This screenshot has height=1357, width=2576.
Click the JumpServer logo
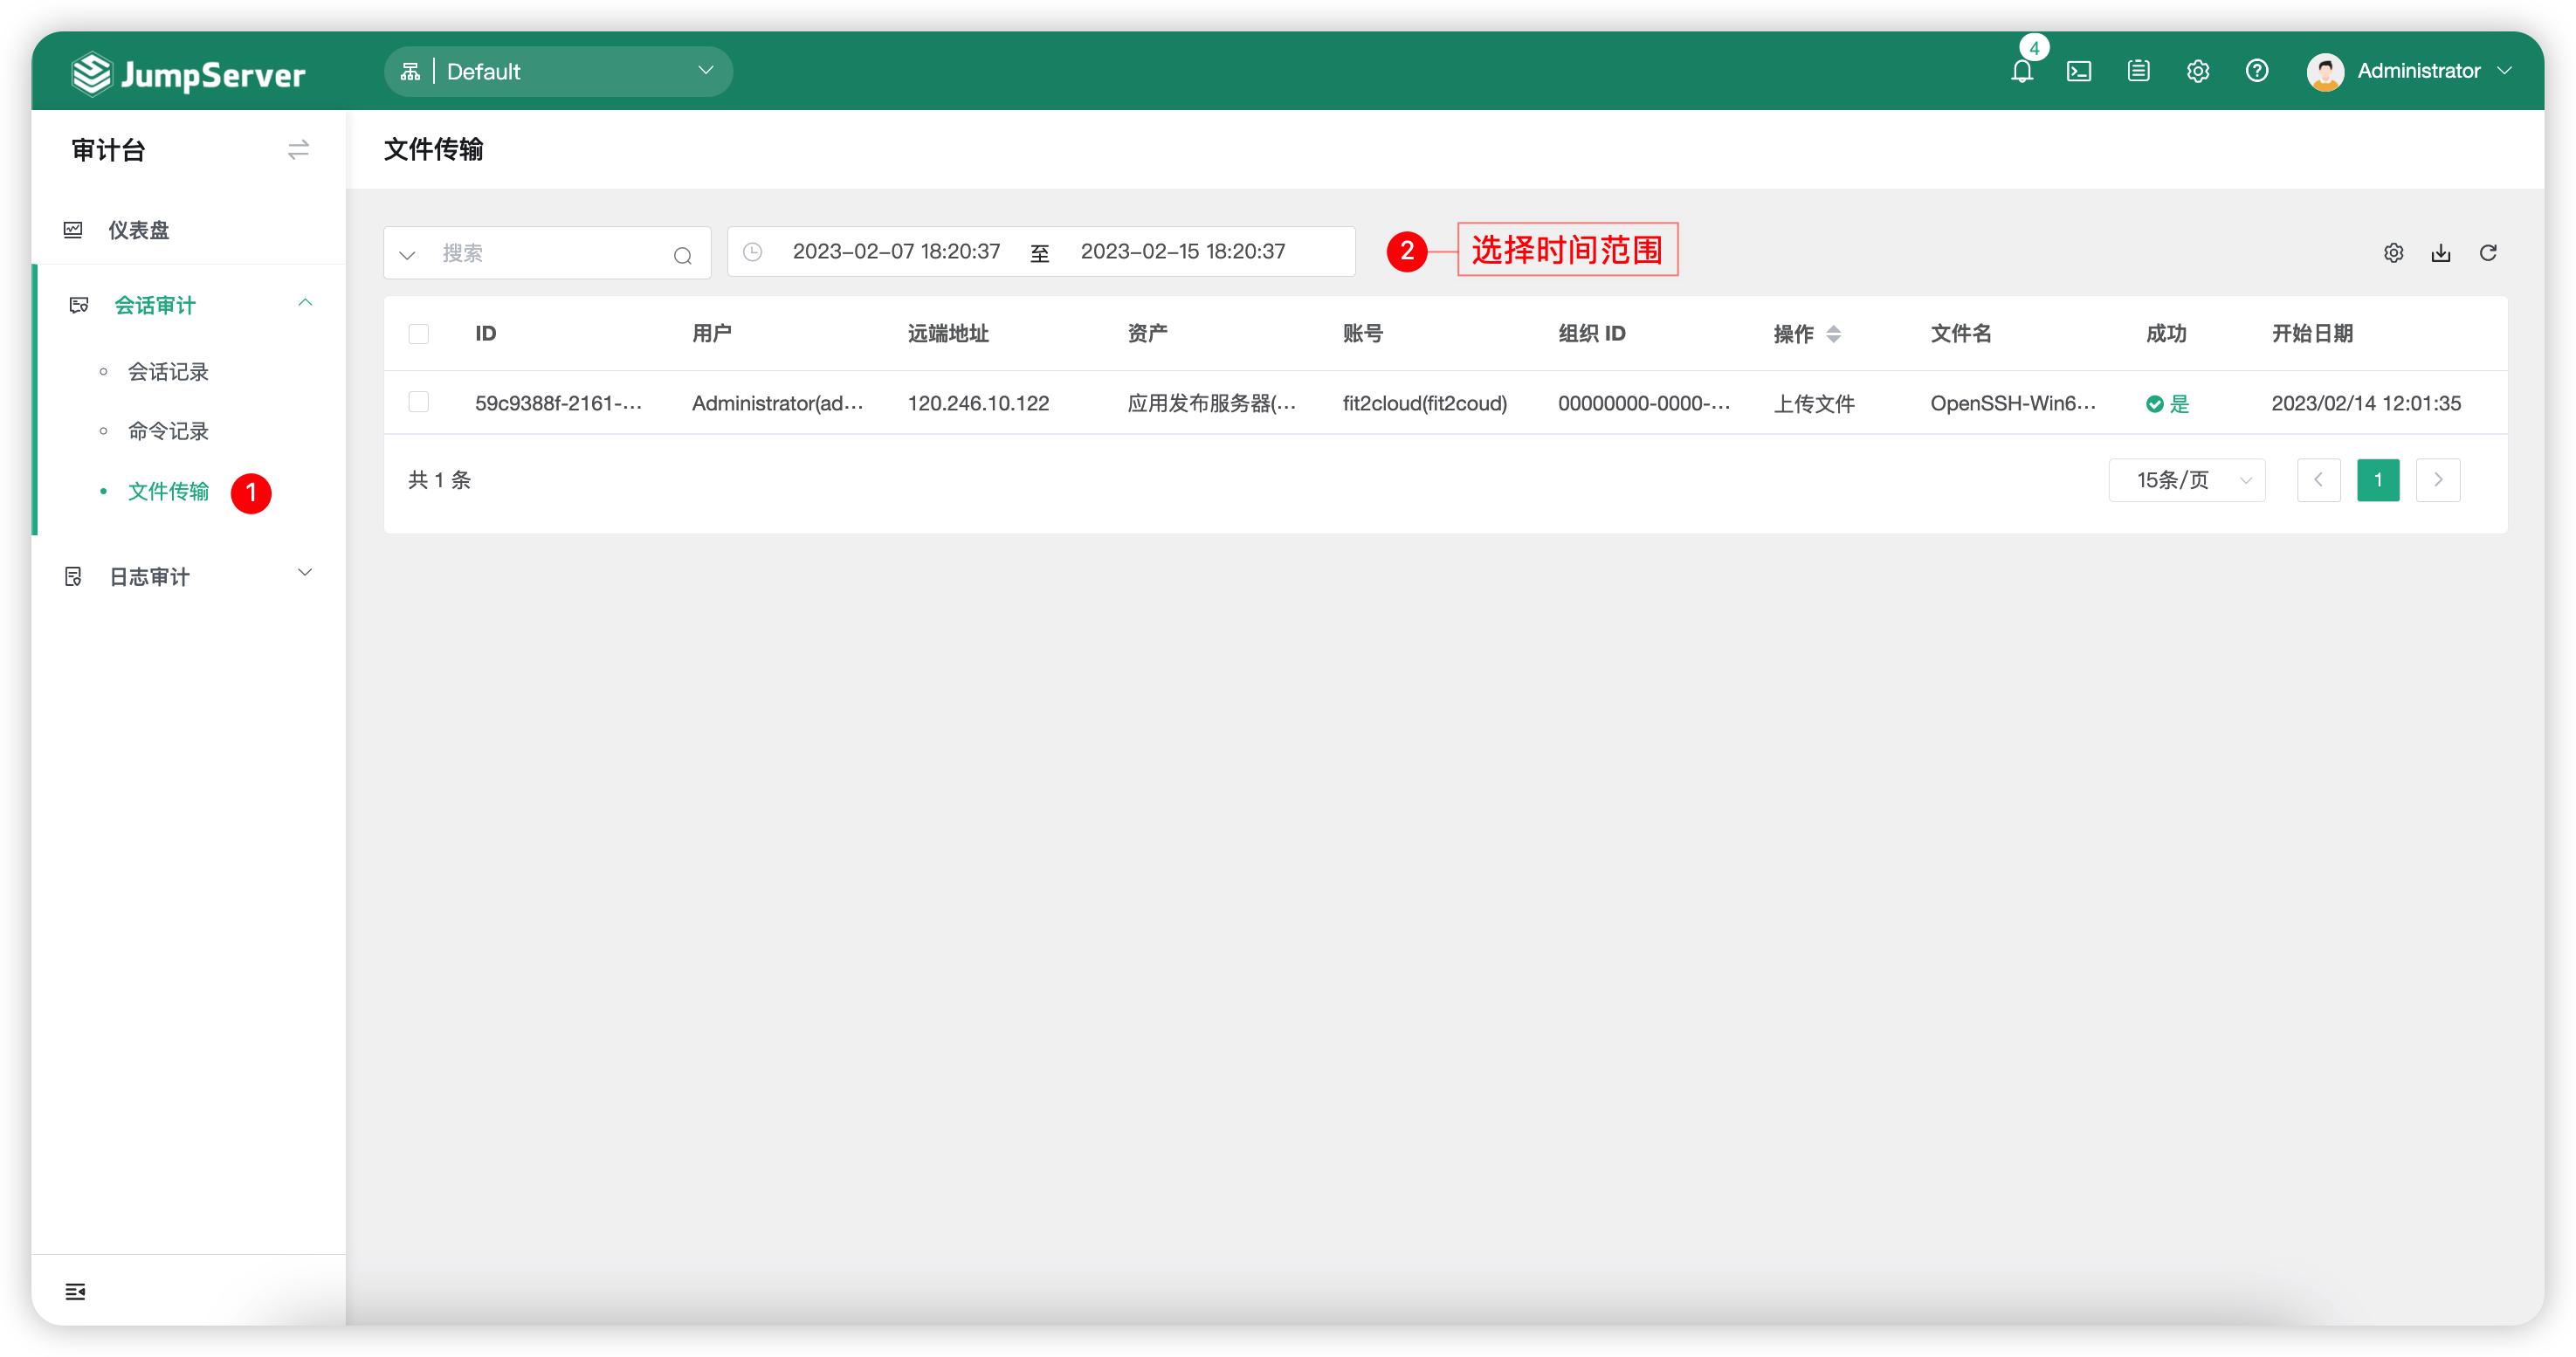pos(188,74)
